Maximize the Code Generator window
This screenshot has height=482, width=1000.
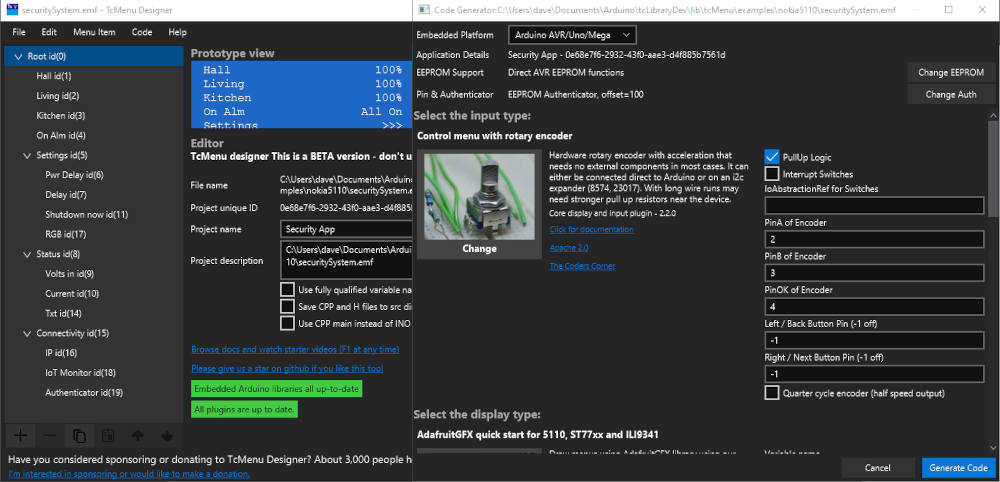948,10
